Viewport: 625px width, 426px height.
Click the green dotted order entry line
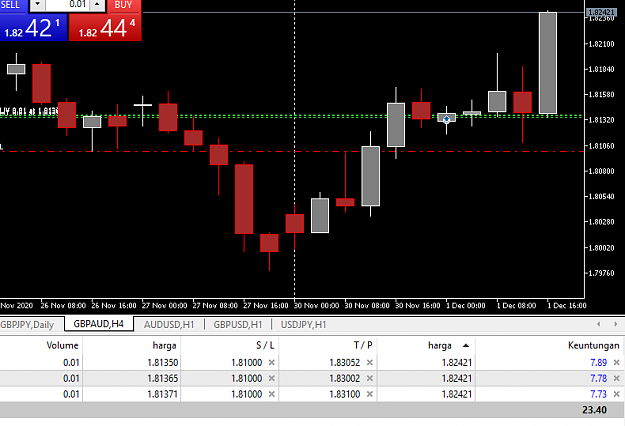[292, 116]
